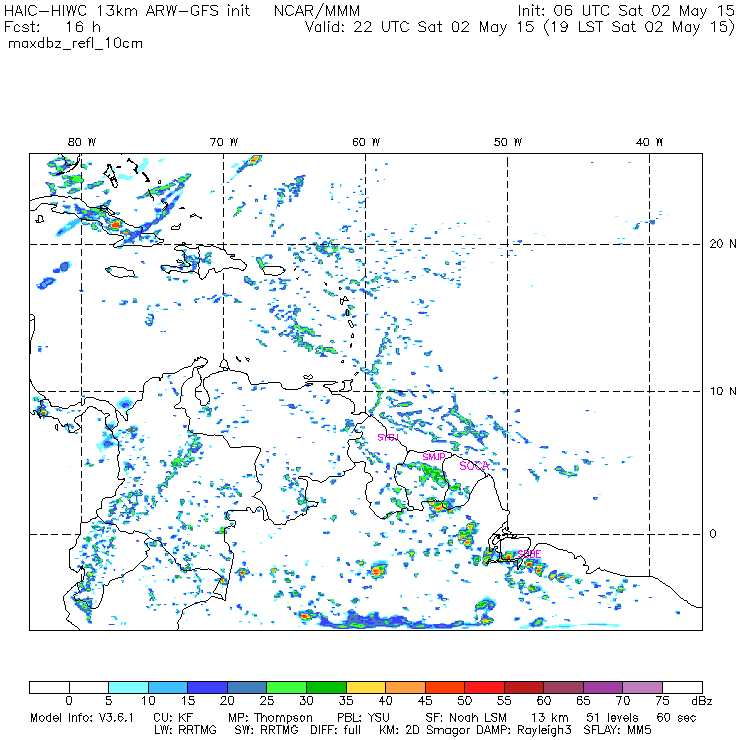The height and width of the screenshot is (740, 740).
Task: Choose the yellow 35-40 dBz legend swatch
Action: pyautogui.click(x=366, y=687)
